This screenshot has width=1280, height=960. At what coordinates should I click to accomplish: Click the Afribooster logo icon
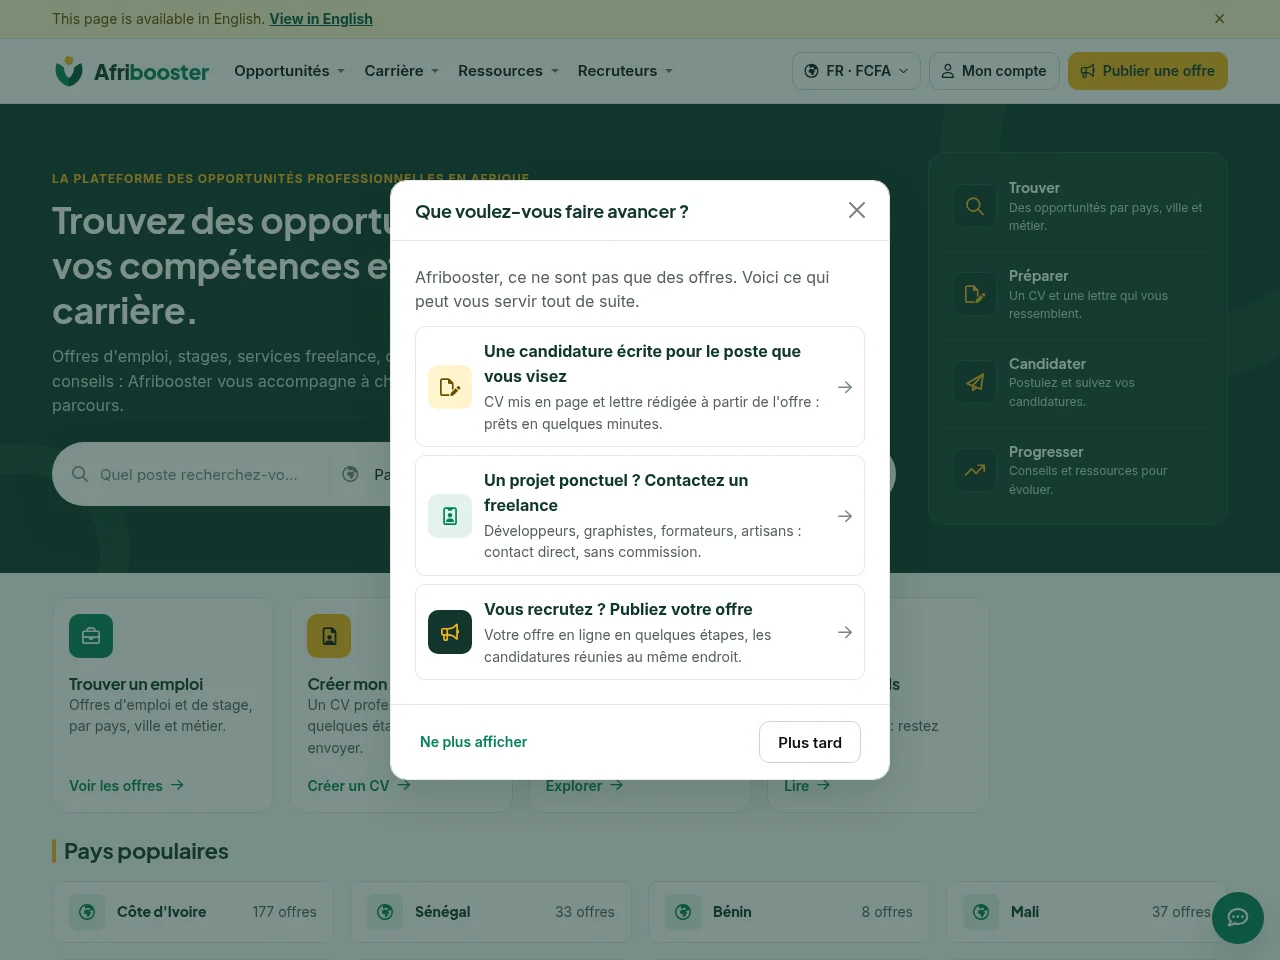click(x=68, y=71)
